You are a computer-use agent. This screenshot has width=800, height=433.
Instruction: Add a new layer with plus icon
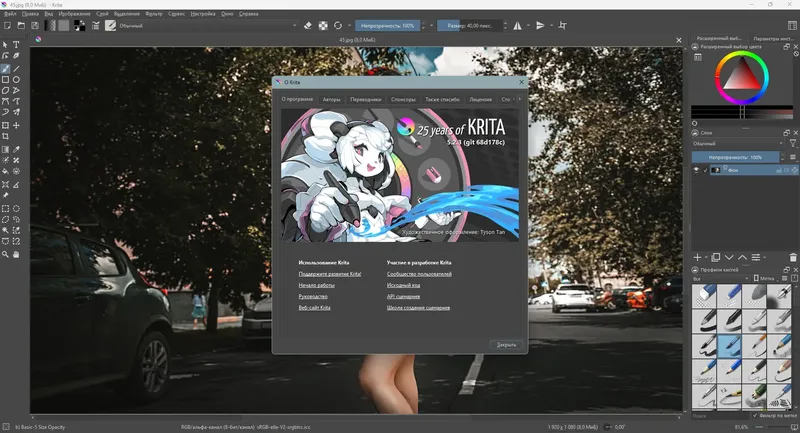[697, 258]
